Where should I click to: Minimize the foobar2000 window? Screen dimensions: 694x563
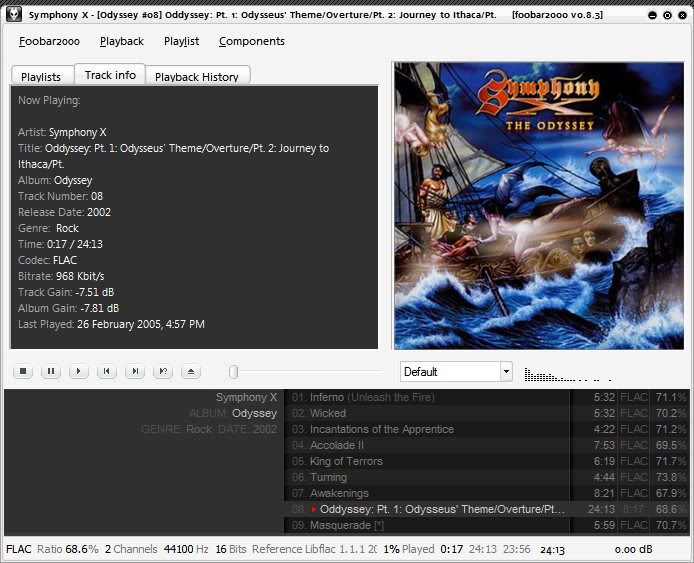[x=652, y=15]
